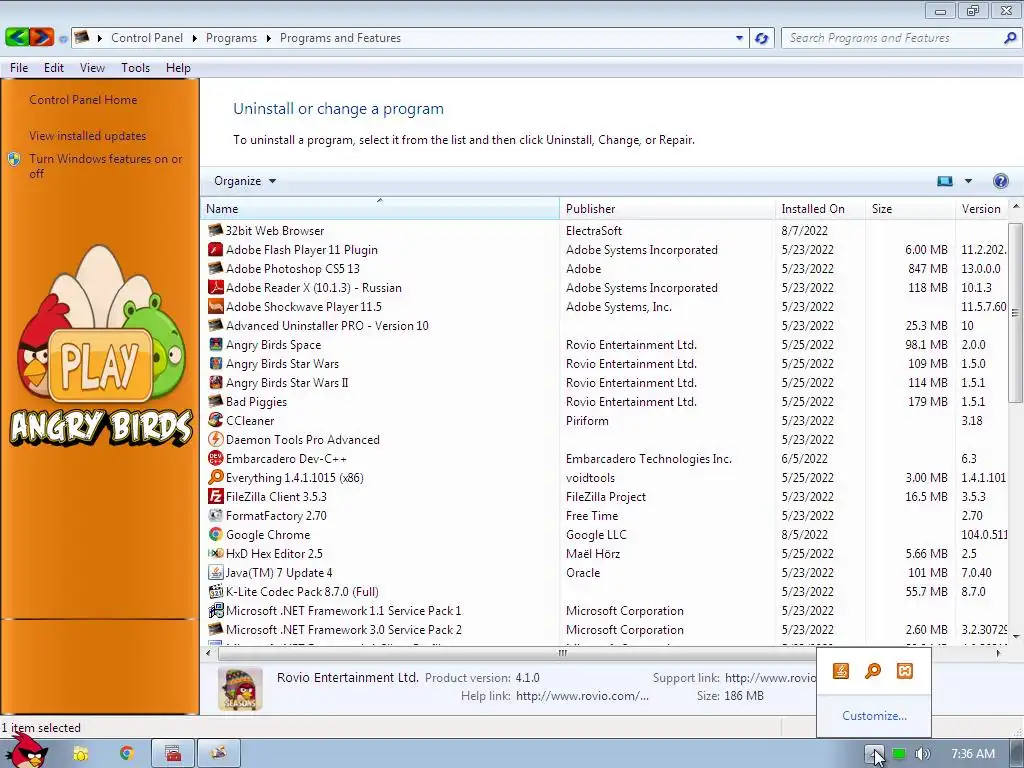Select the FileZilla Client 3.5.3 icon
The image size is (1024, 768).
click(x=215, y=496)
